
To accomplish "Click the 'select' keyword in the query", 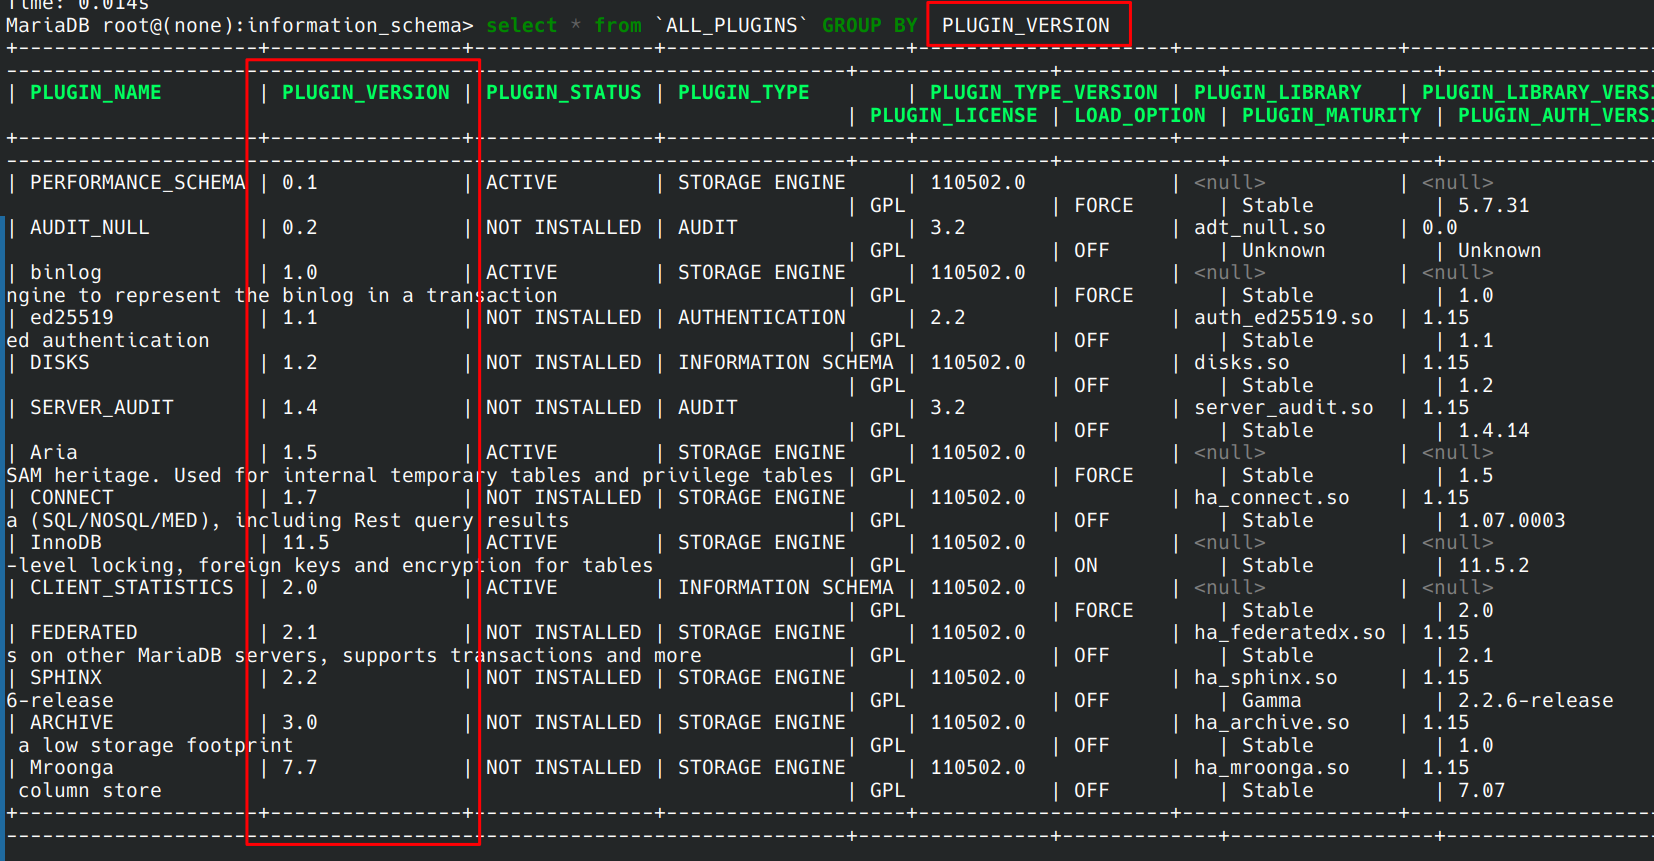I will (521, 26).
